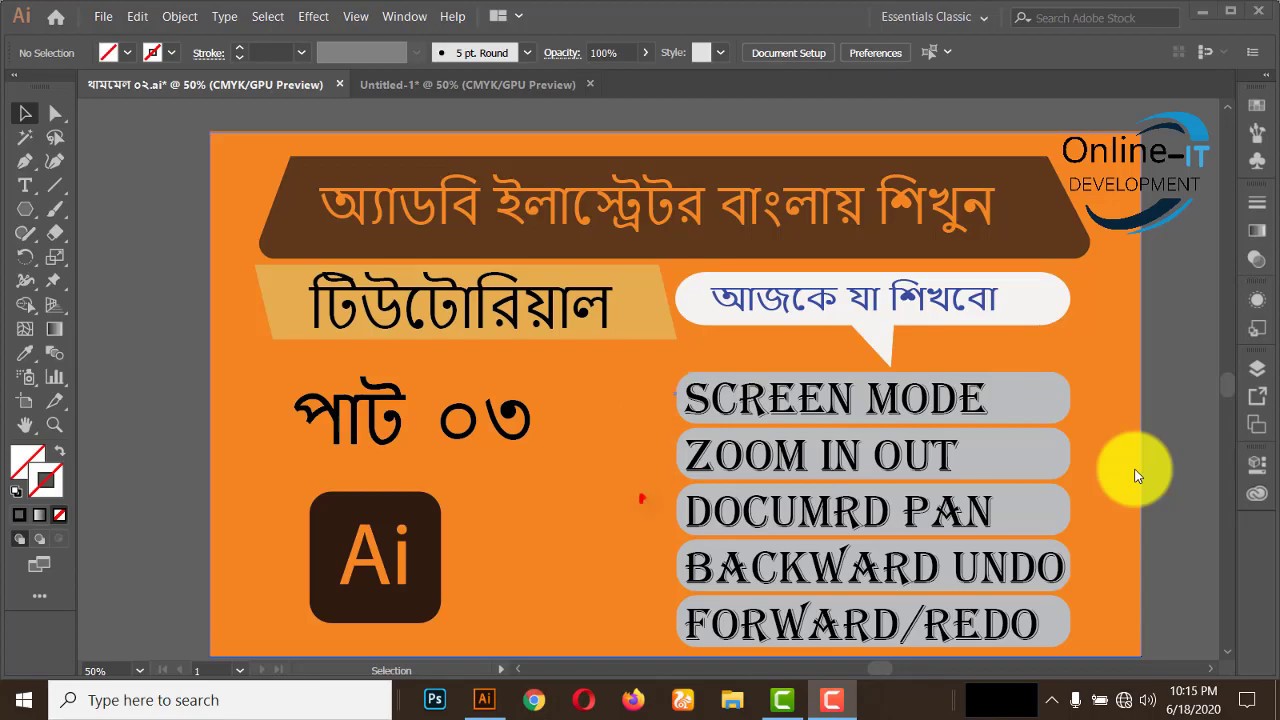Click the Document Setup button
The height and width of the screenshot is (720, 1280).
pos(789,52)
